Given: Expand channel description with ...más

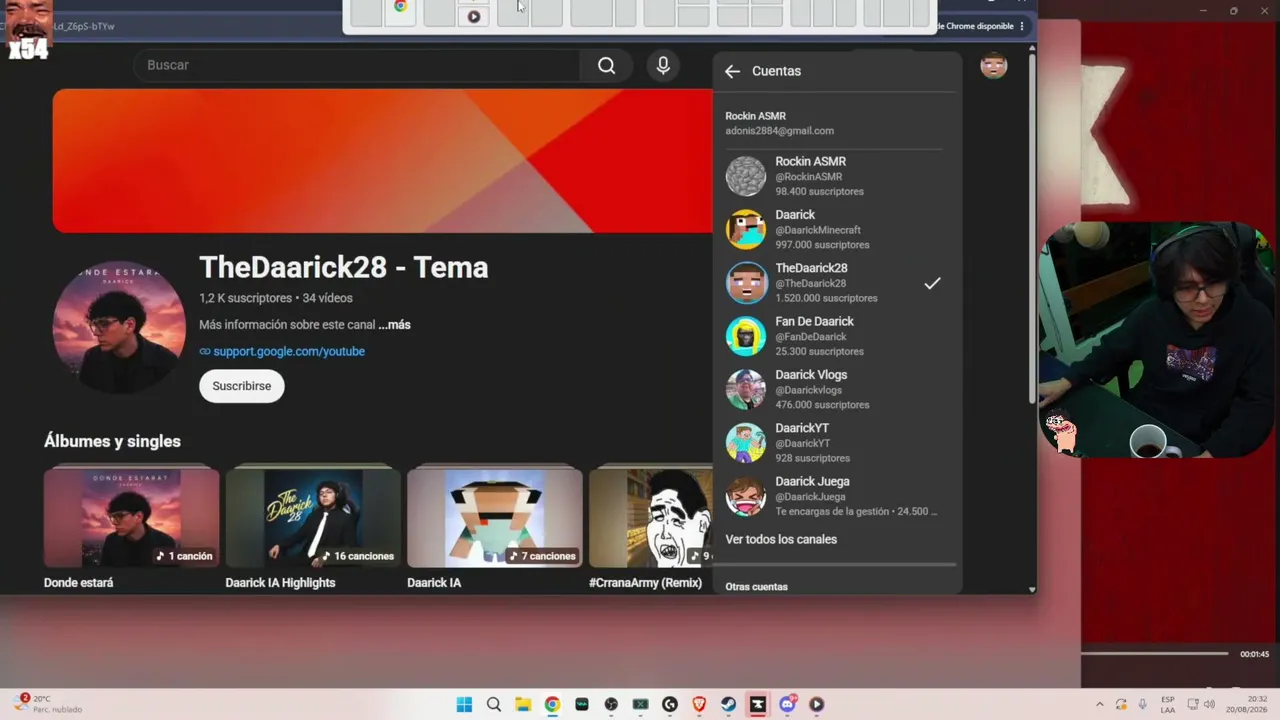Looking at the screenshot, I should coord(394,325).
